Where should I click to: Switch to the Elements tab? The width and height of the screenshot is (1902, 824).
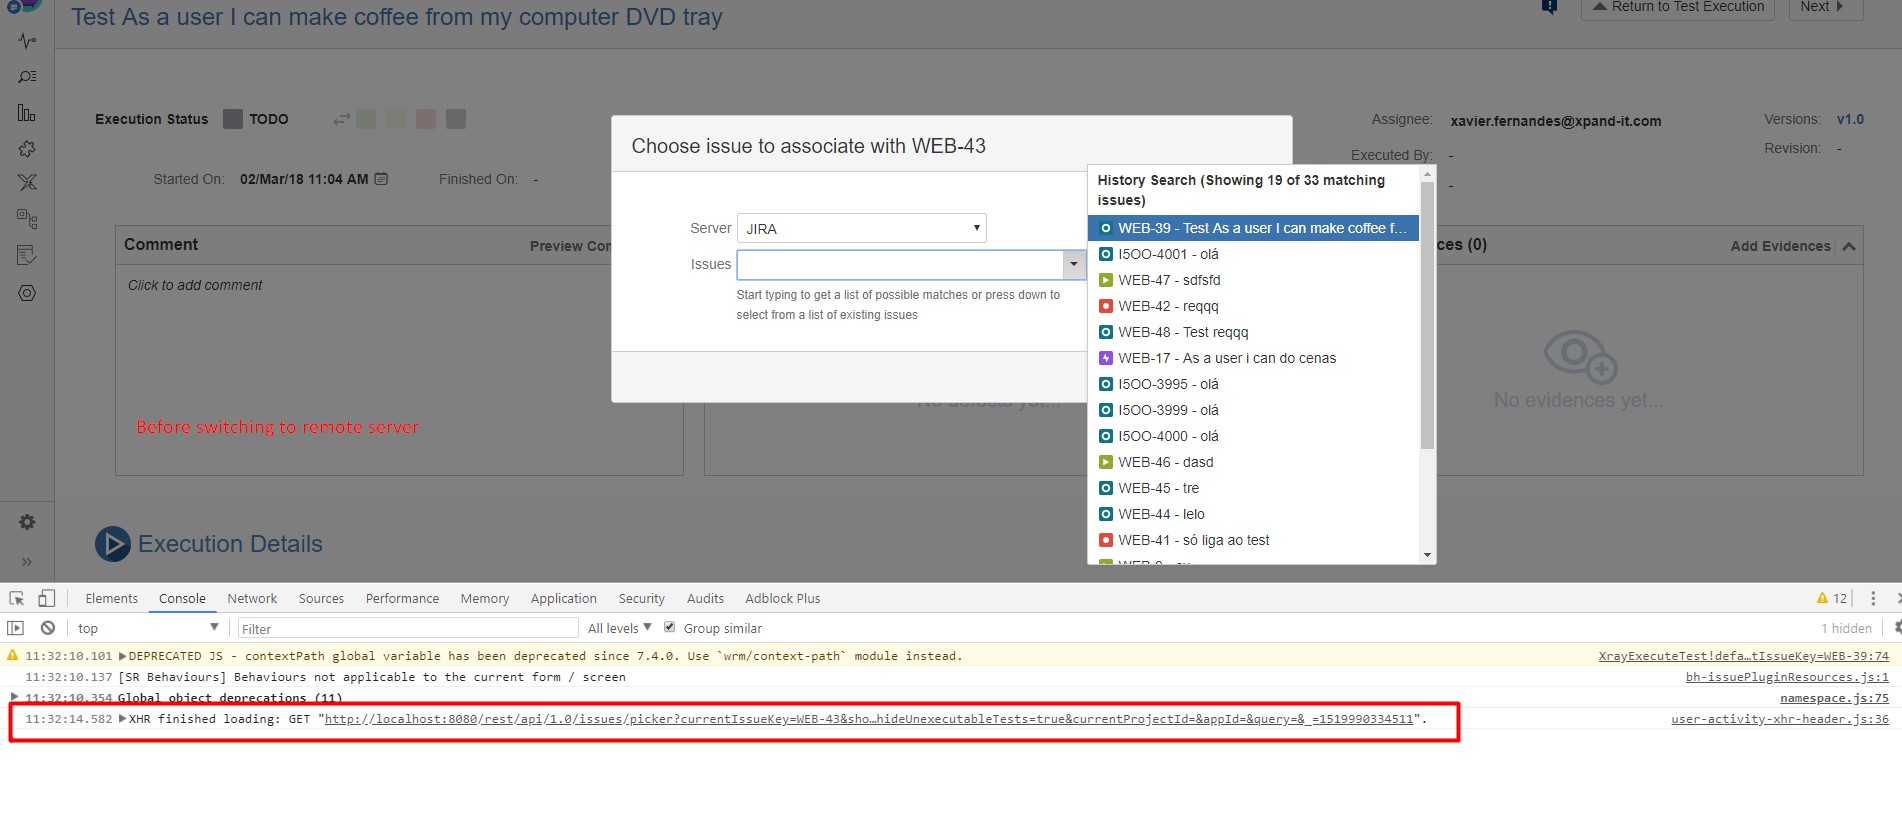click(x=111, y=598)
